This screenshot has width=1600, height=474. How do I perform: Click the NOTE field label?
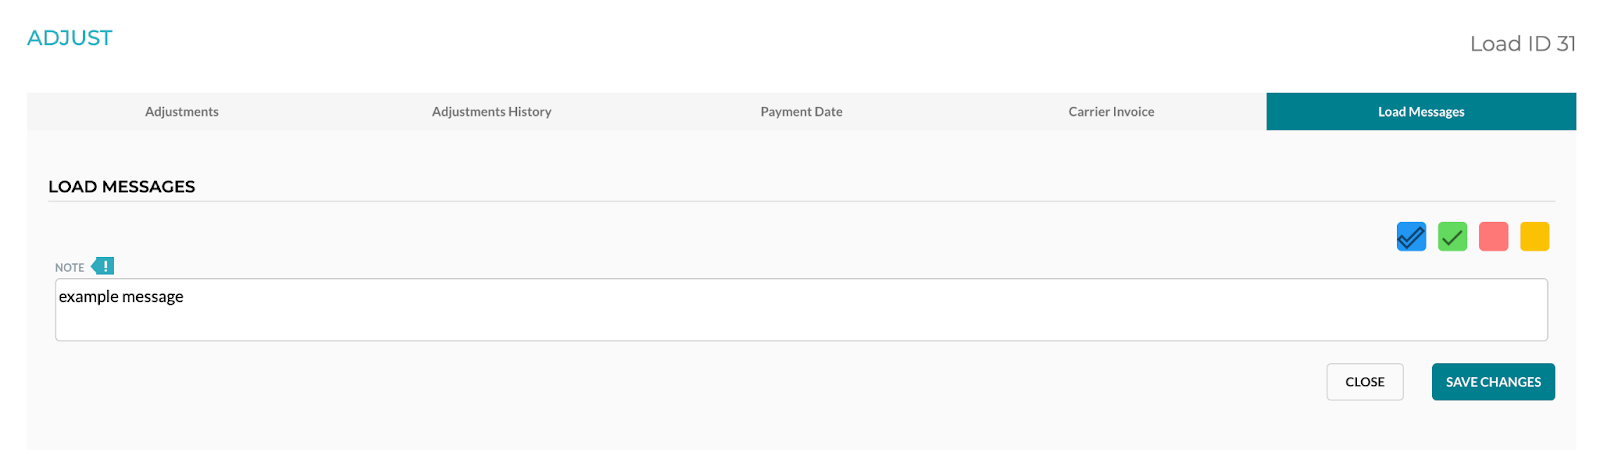coord(69,268)
